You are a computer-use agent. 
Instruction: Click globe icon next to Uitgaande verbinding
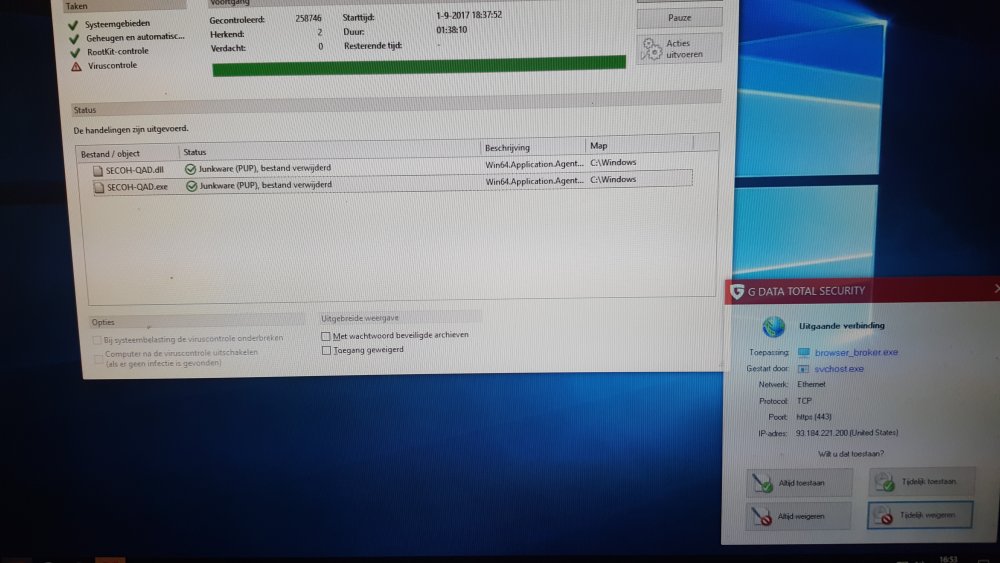[774, 326]
